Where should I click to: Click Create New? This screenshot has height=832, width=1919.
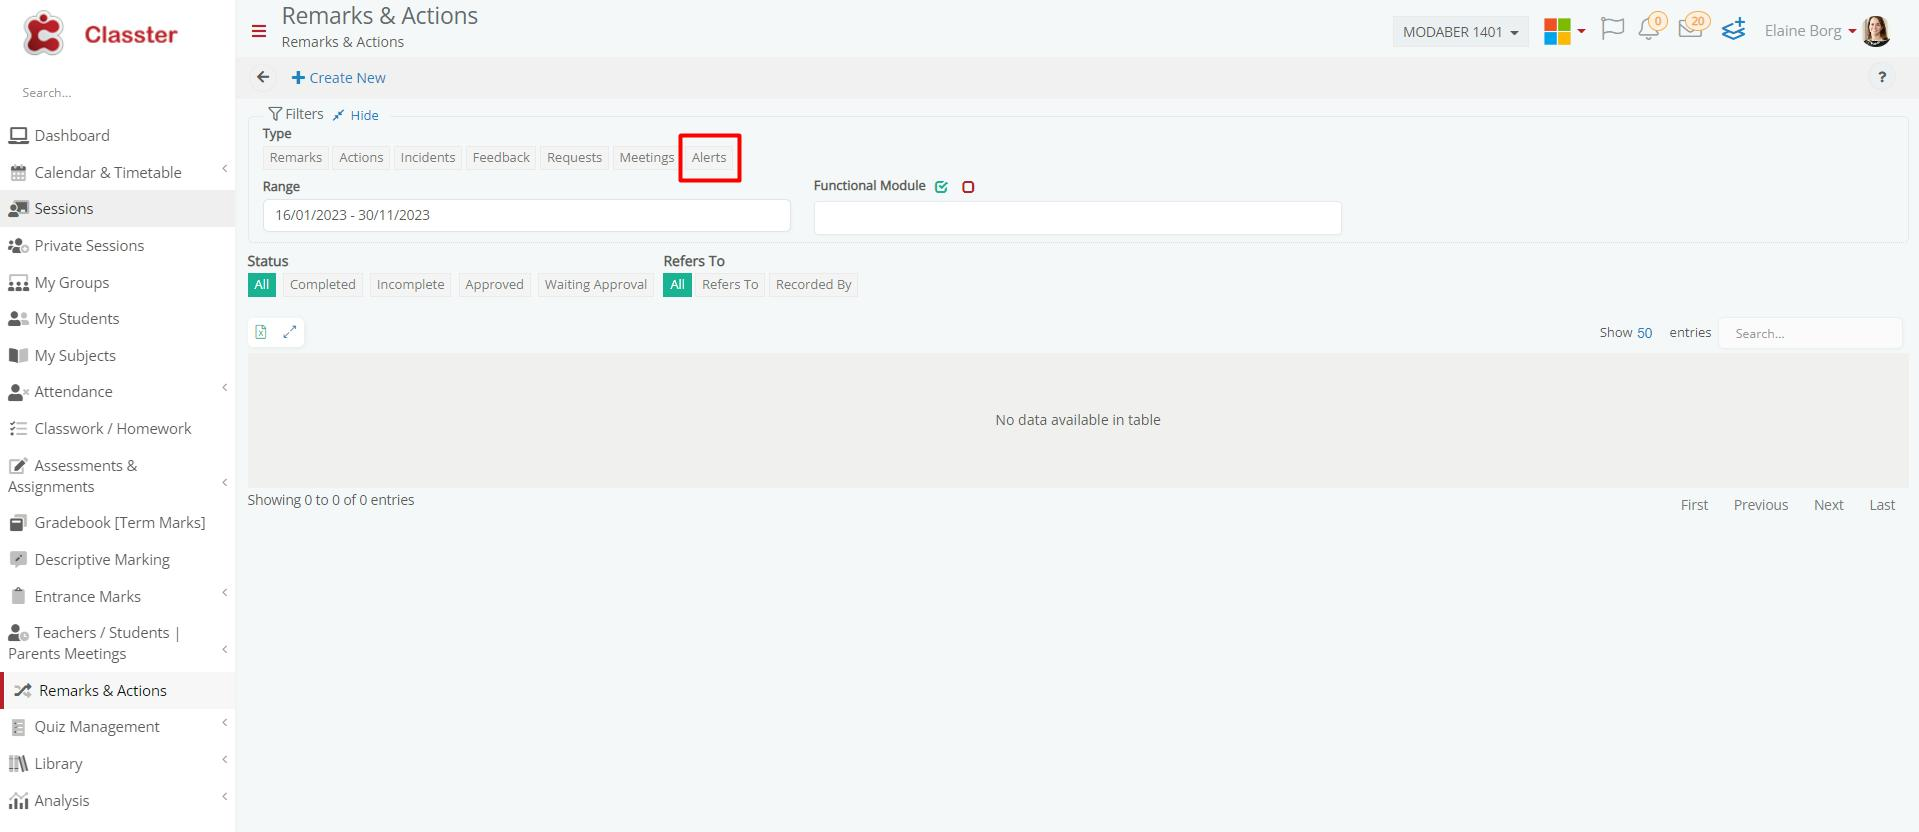coord(338,77)
